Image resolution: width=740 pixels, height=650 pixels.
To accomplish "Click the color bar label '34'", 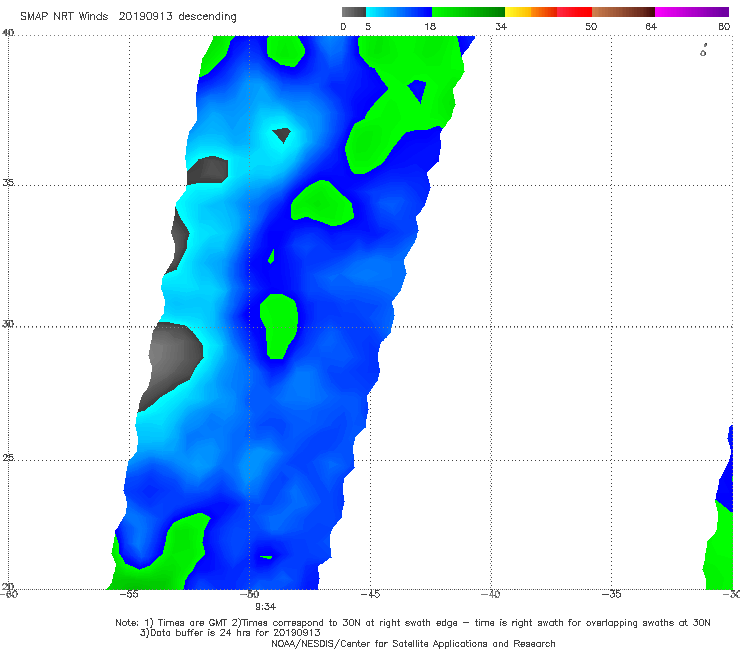I will pos(501,26).
